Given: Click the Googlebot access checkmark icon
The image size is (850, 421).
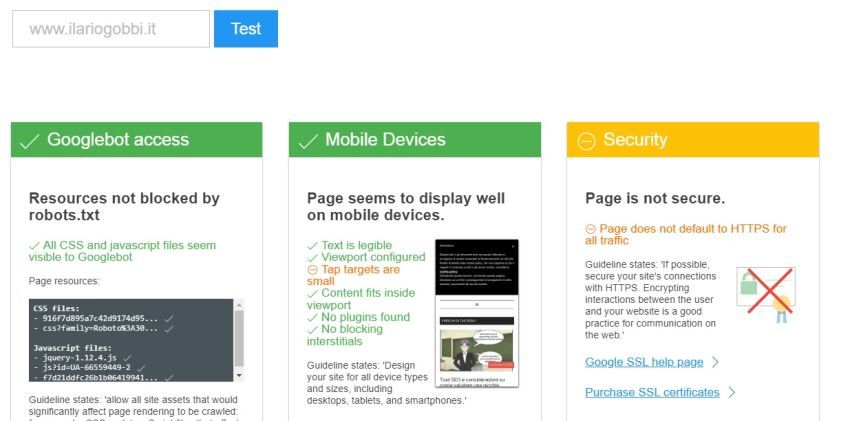Looking at the screenshot, I should [29, 141].
